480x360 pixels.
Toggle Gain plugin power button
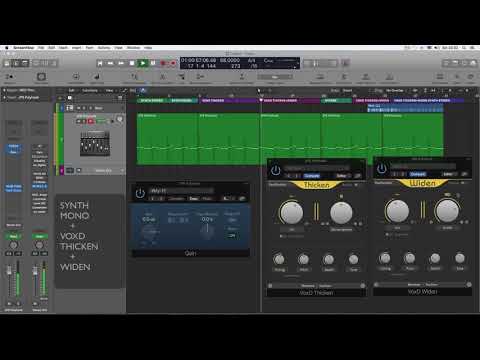coord(140,193)
